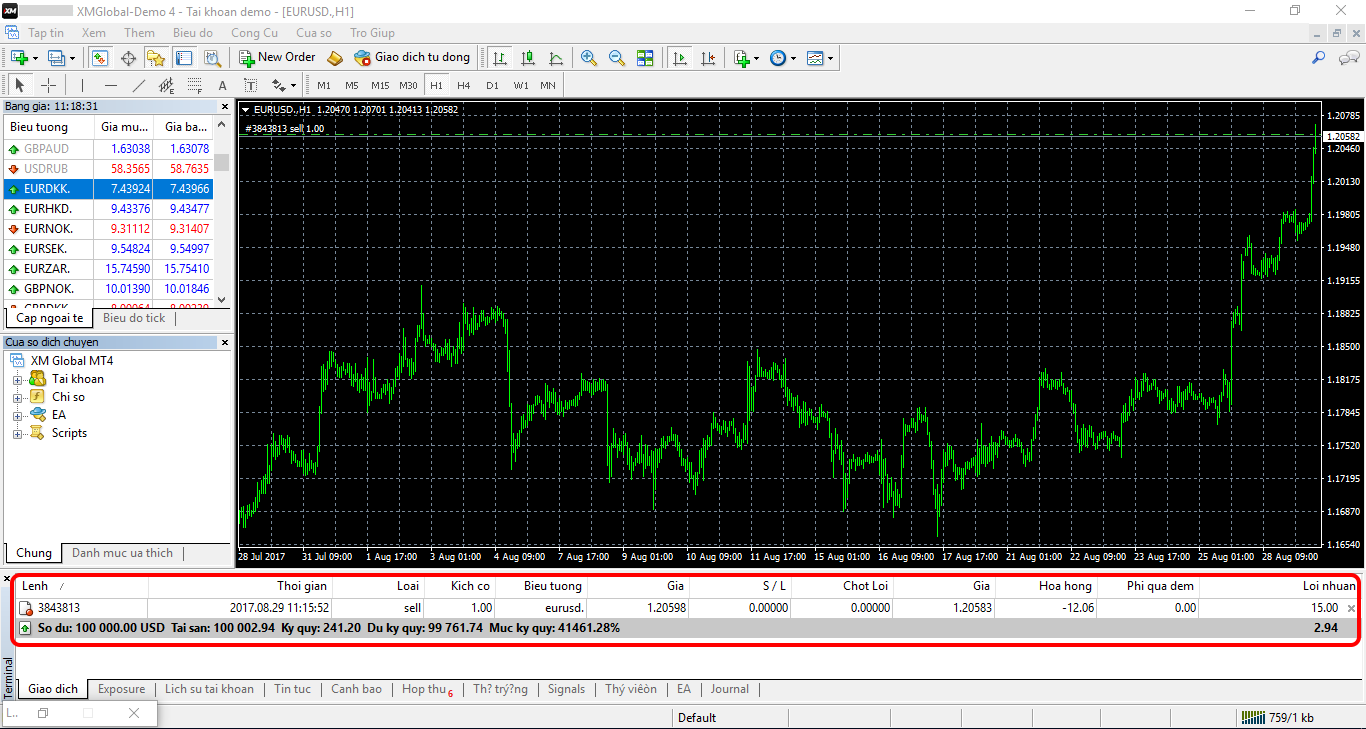Open the Tap tin menu
The height and width of the screenshot is (729, 1366).
point(46,33)
